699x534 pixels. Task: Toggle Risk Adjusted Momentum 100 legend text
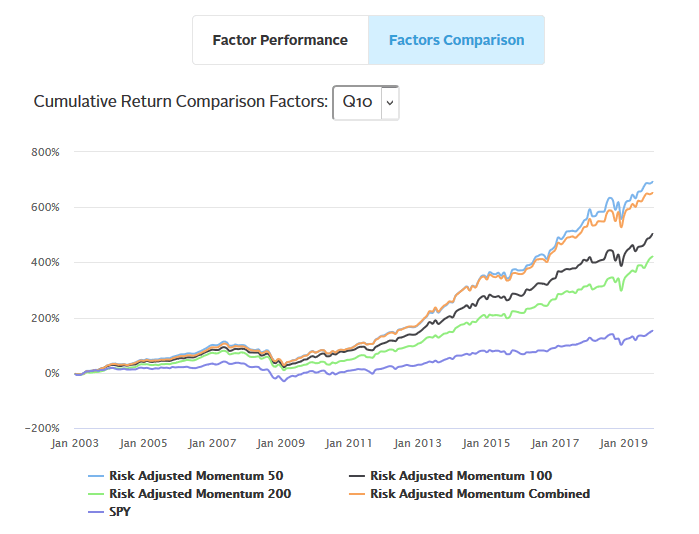(x=461, y=476)
